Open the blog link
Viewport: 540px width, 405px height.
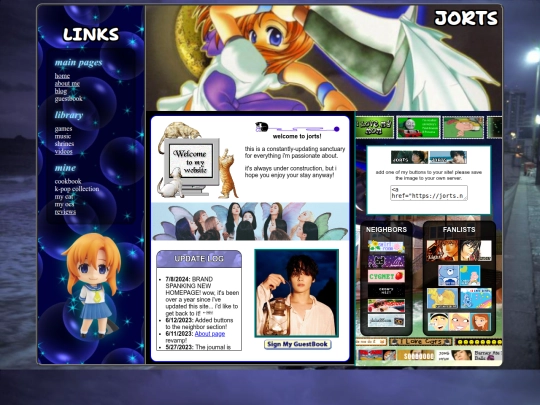point(61,91)
